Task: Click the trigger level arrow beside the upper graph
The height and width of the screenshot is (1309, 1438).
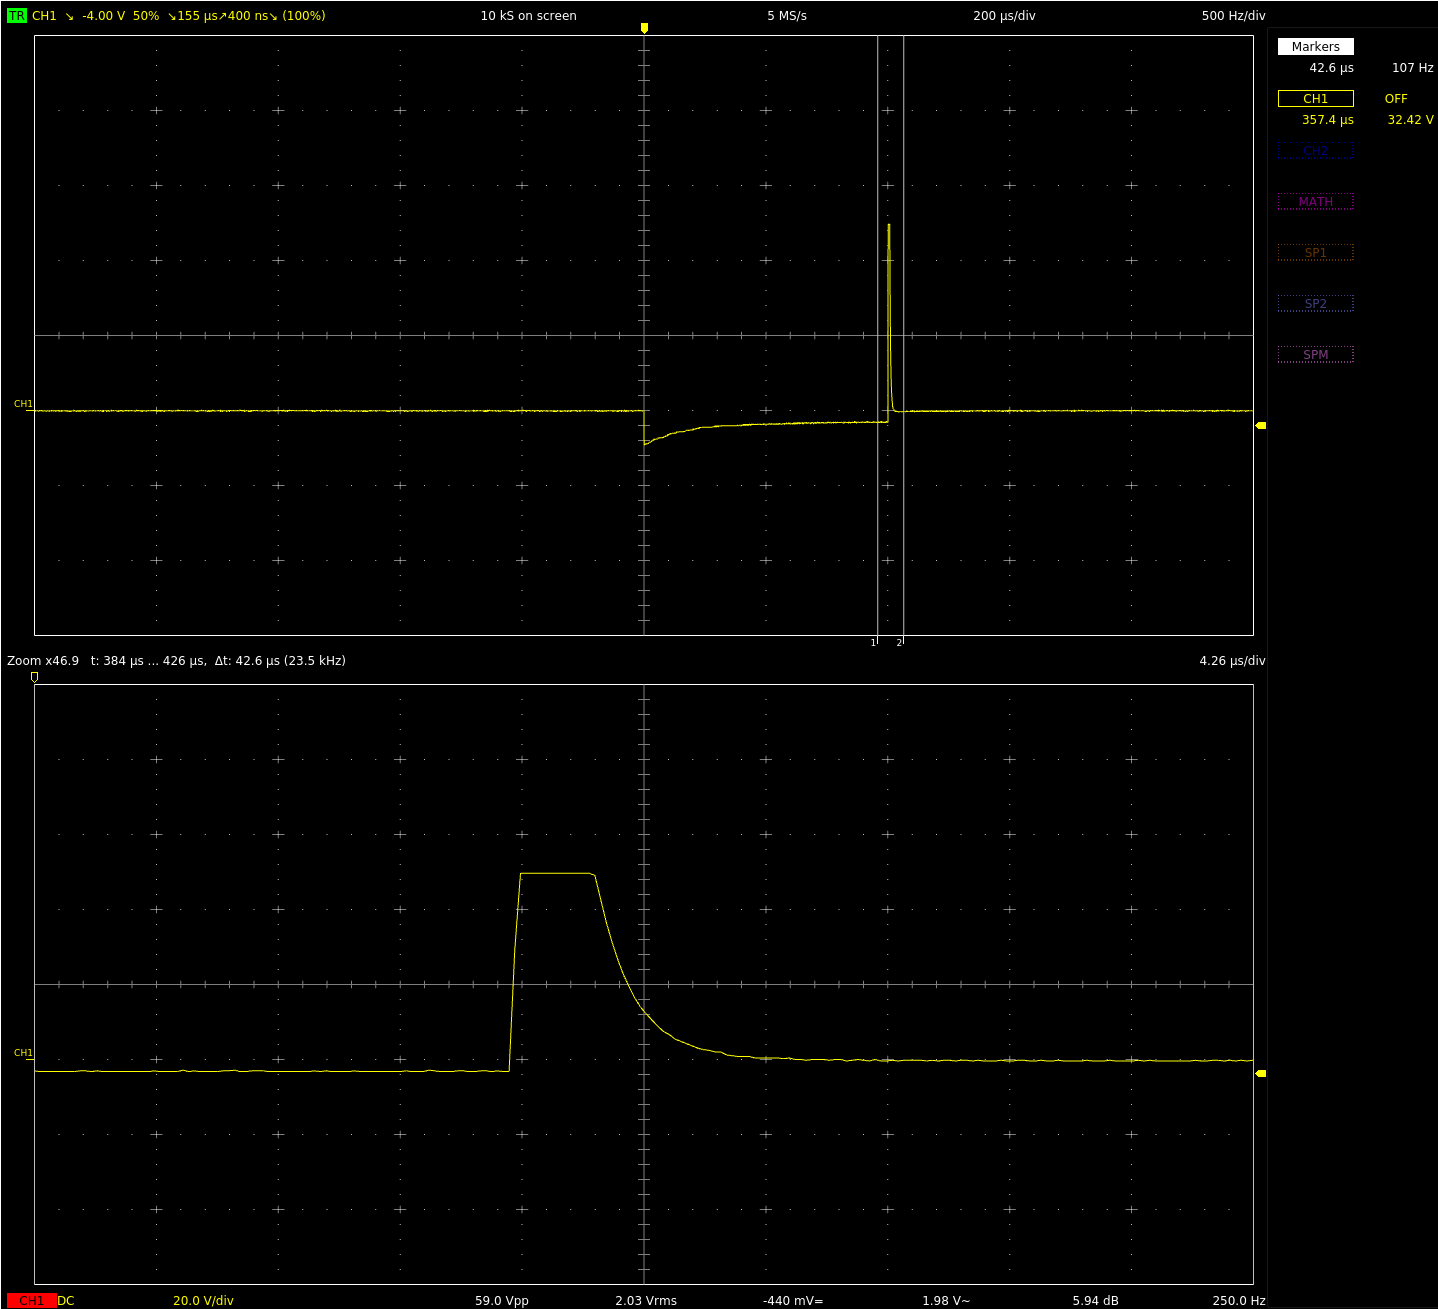Action: [1260, 425]
